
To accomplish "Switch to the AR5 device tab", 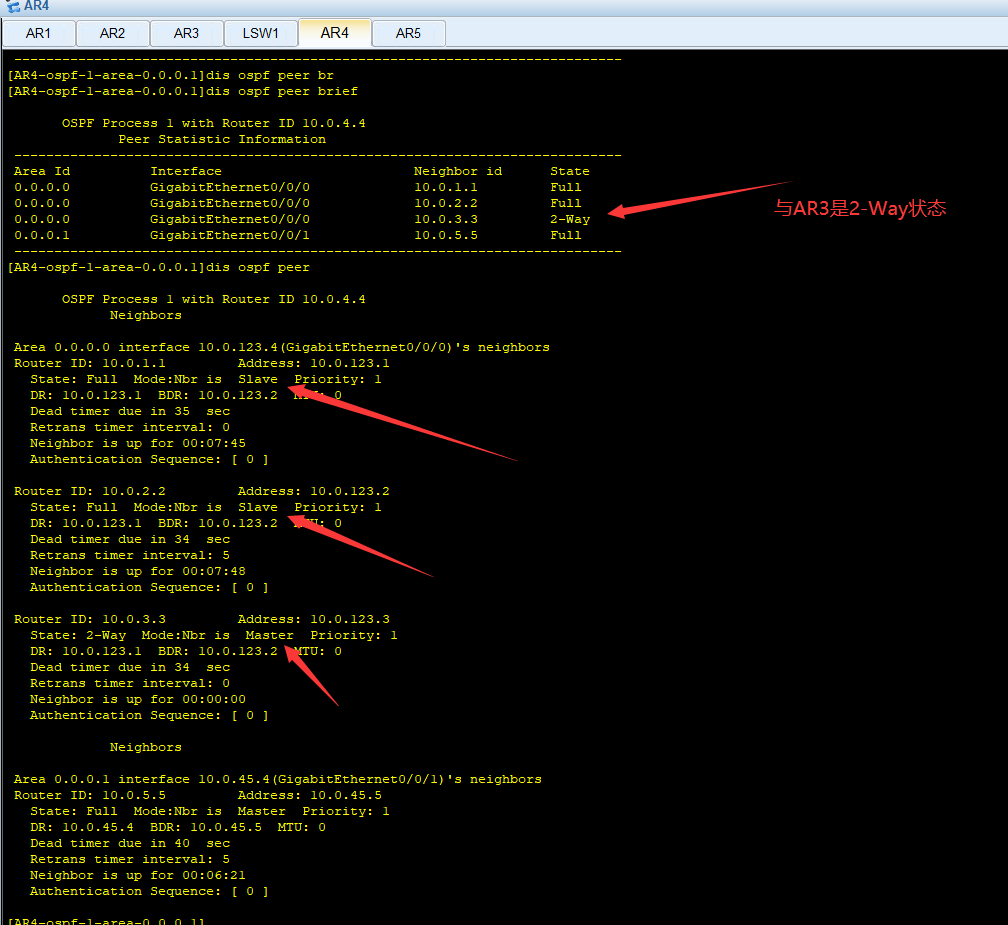I will (x=408, y=33).
